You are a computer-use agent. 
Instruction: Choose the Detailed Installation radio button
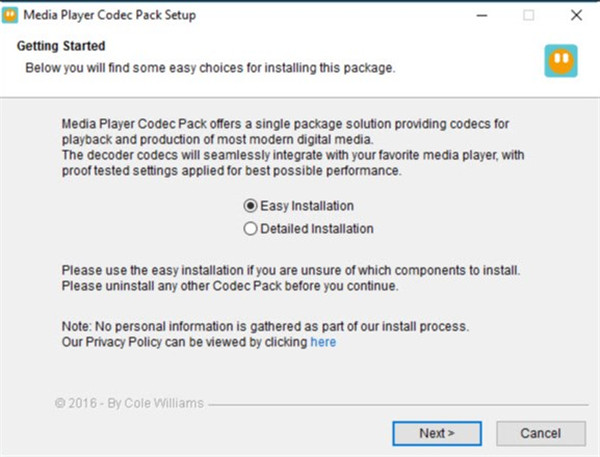click(250, 229)
